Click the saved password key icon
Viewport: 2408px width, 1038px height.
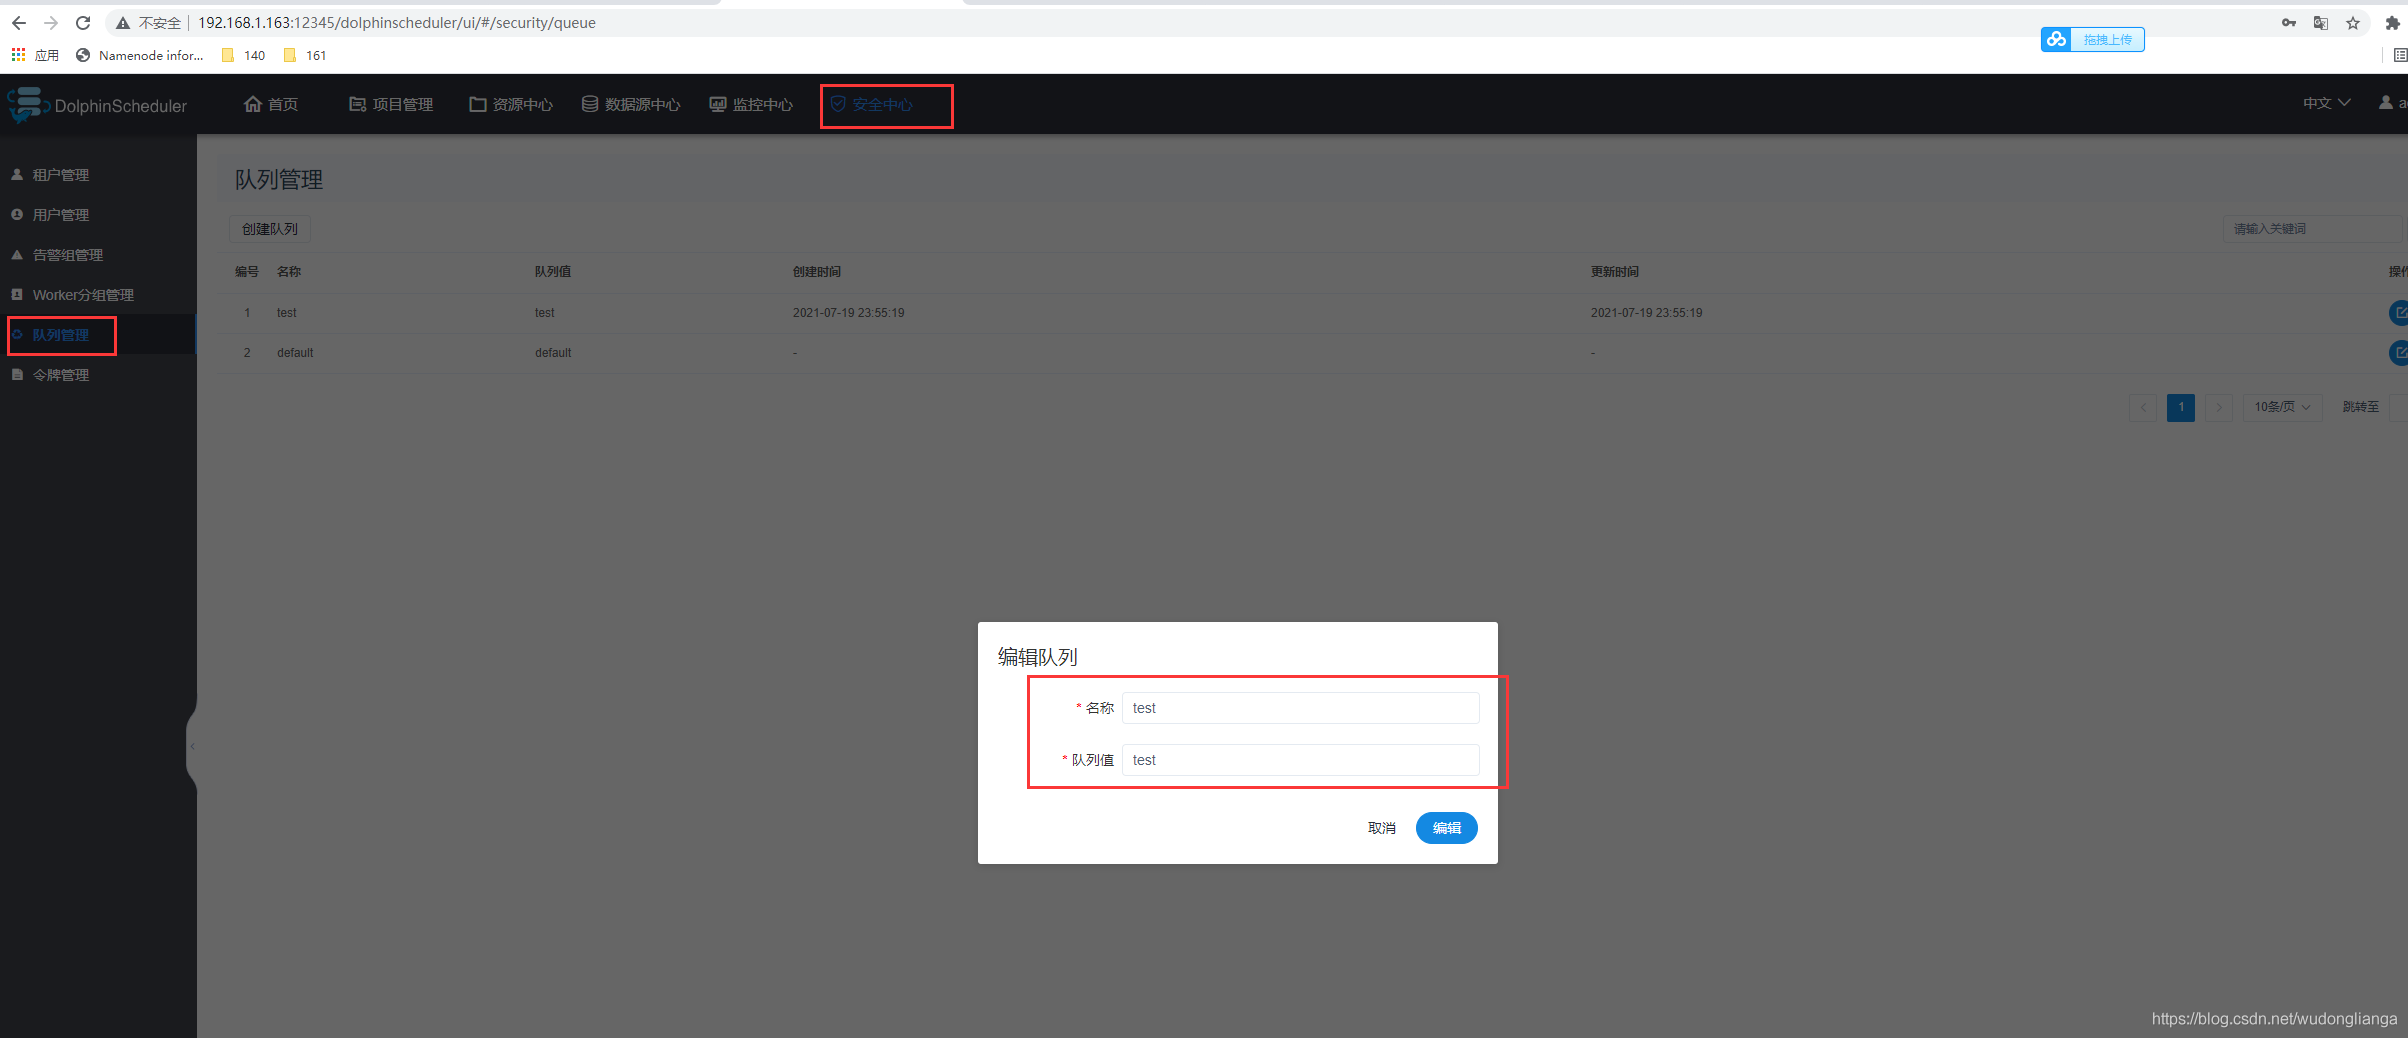[x=2289, y=23]
